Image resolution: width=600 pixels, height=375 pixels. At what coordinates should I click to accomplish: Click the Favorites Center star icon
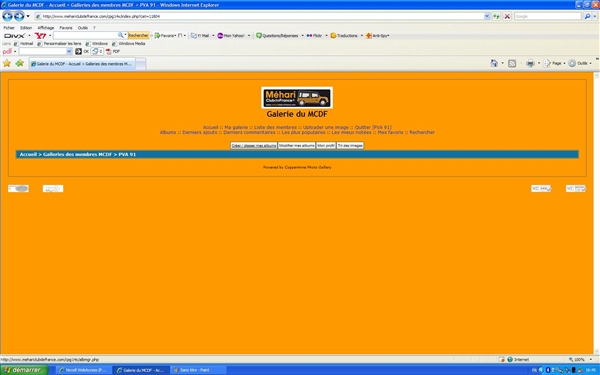pos(7,64)
